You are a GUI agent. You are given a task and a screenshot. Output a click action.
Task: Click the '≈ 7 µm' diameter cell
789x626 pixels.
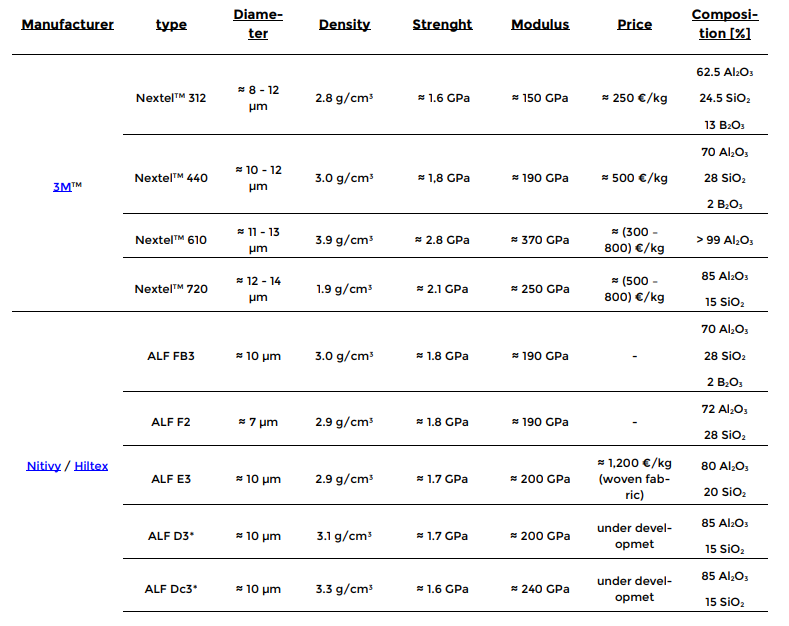click(x=258, y=422)
